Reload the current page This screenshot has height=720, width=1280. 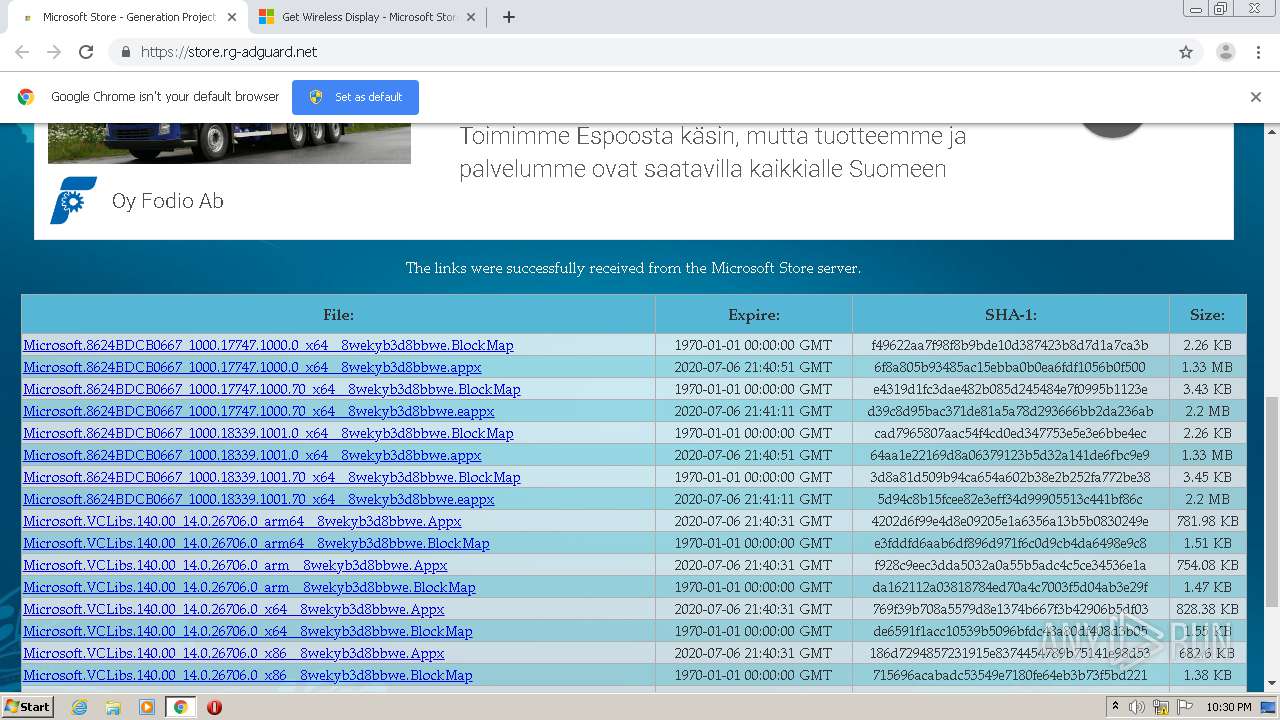(x=86, y=52)
